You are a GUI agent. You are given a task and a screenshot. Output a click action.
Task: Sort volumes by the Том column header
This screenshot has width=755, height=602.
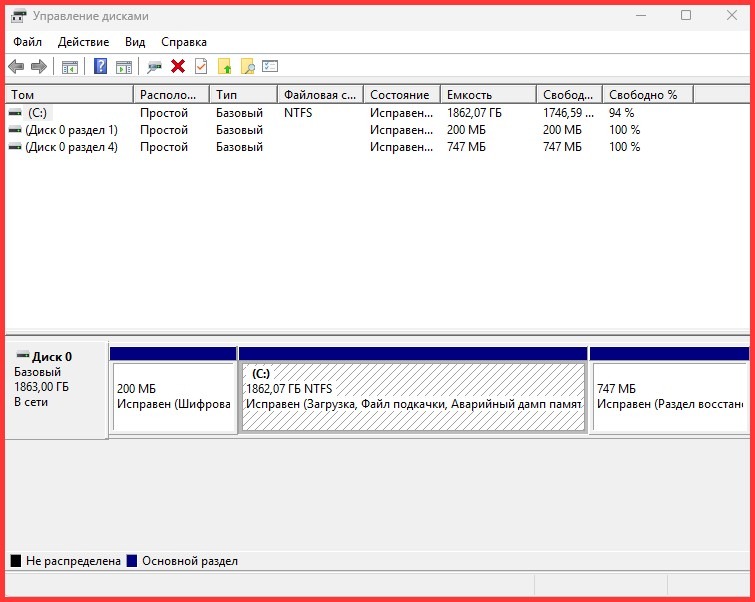tap(70, 94)
